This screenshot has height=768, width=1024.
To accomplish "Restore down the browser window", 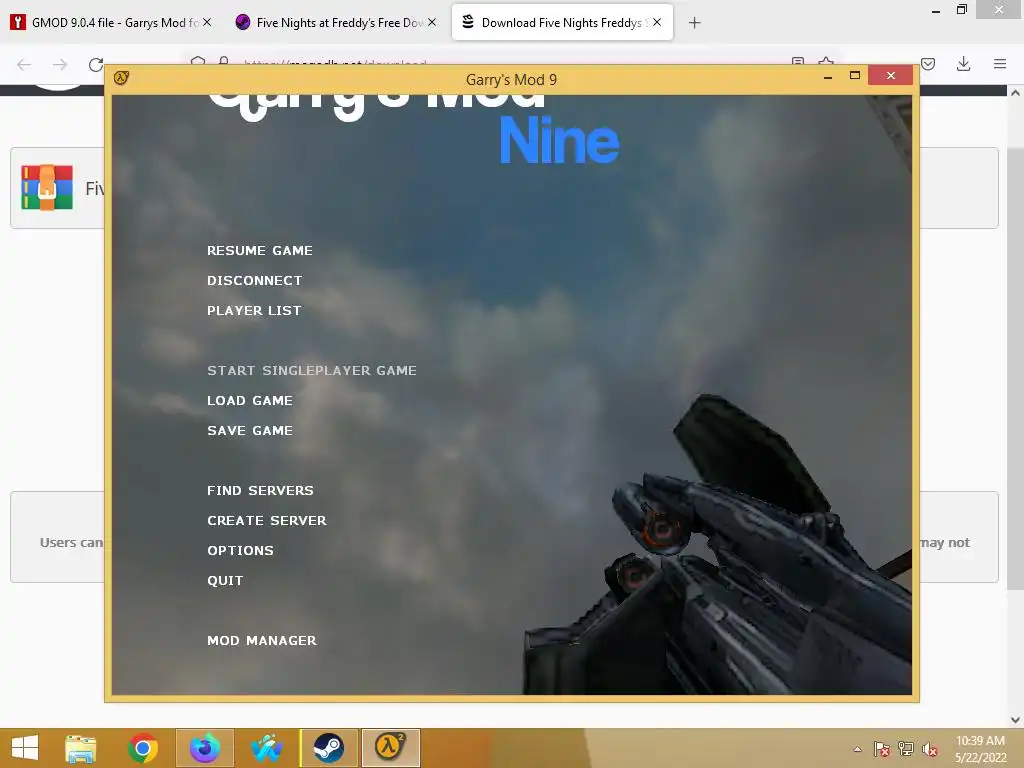I will 961,10.
